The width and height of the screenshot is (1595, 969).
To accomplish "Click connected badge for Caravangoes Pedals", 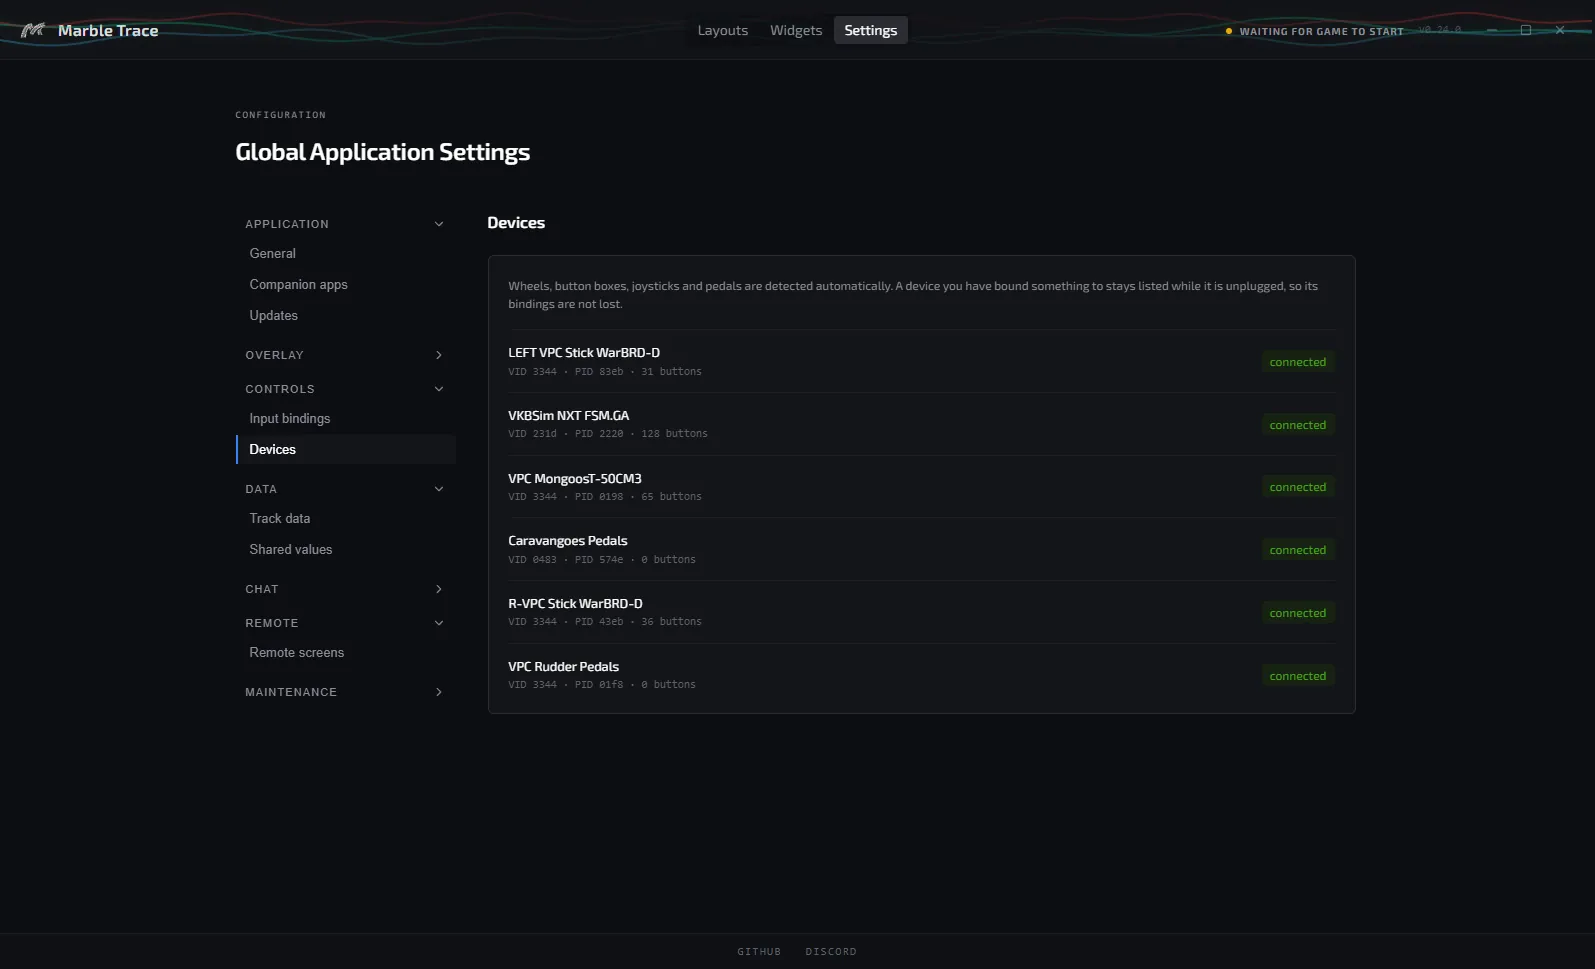I will pos(1298,550).
